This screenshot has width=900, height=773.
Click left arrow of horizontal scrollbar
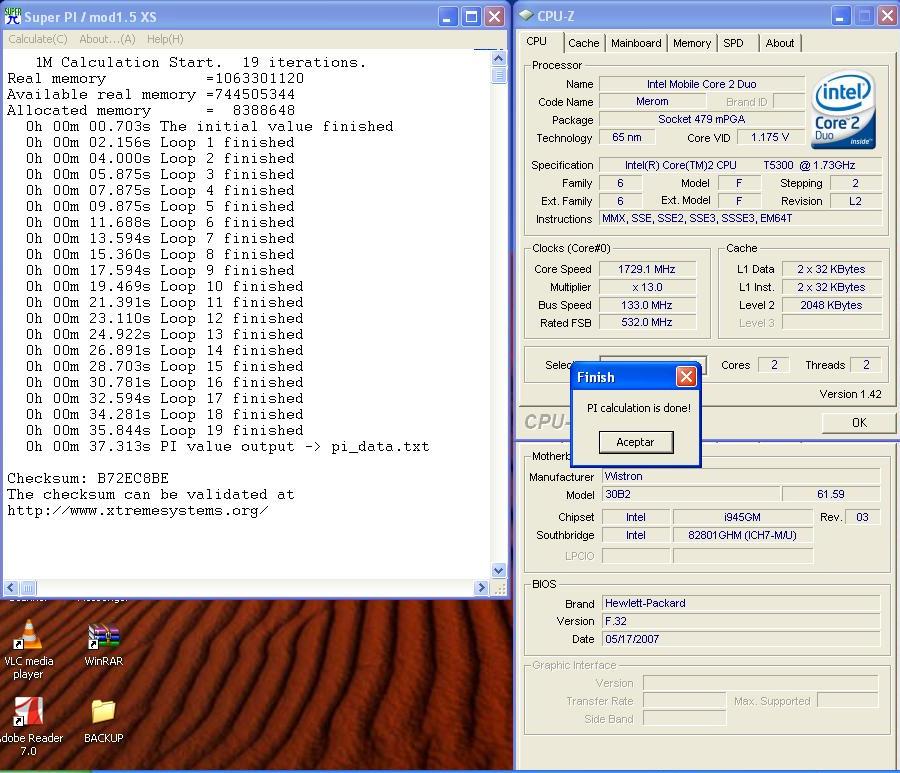pos(10,587)
